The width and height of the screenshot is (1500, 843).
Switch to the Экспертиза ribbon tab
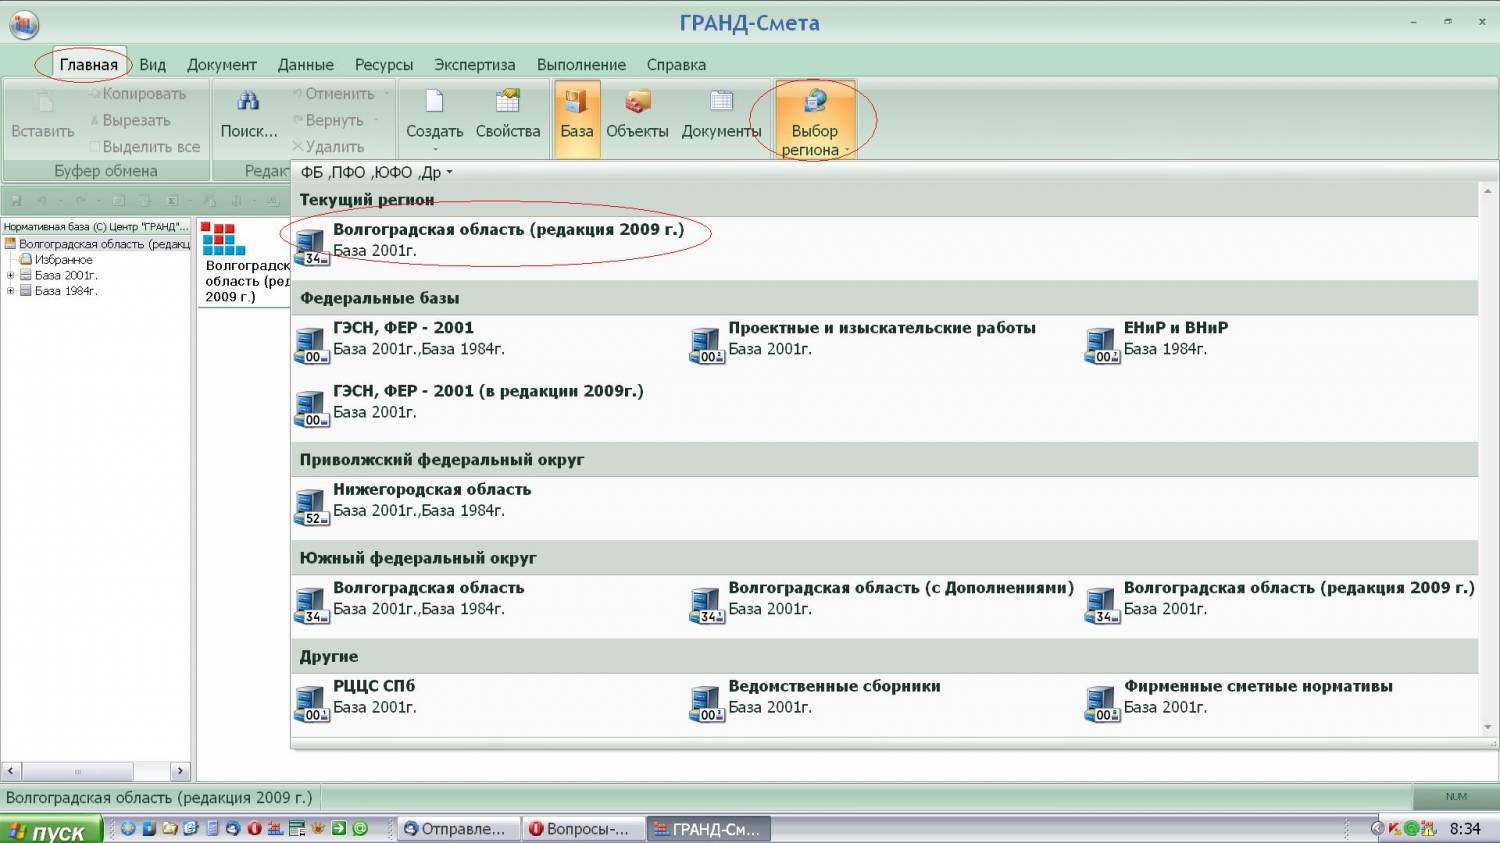pos(474,65)
